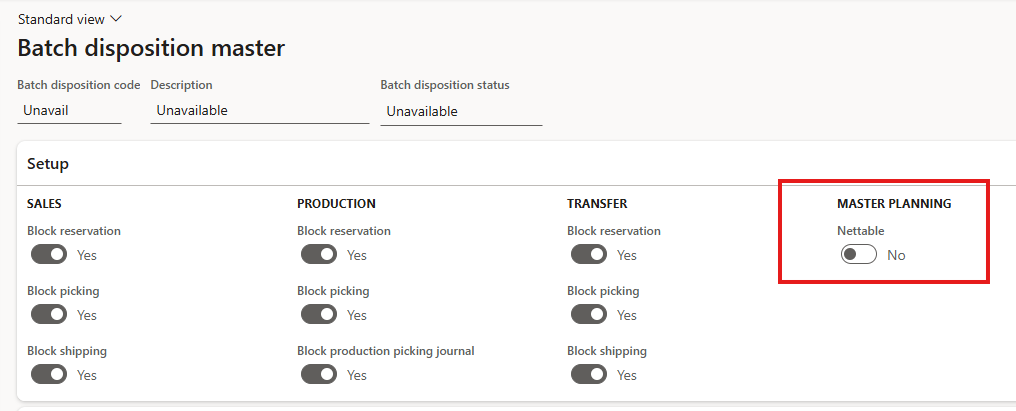1016x411 pixels.
Task: Click the TRANSFER group heading
Action: click(x=597, y=204)
